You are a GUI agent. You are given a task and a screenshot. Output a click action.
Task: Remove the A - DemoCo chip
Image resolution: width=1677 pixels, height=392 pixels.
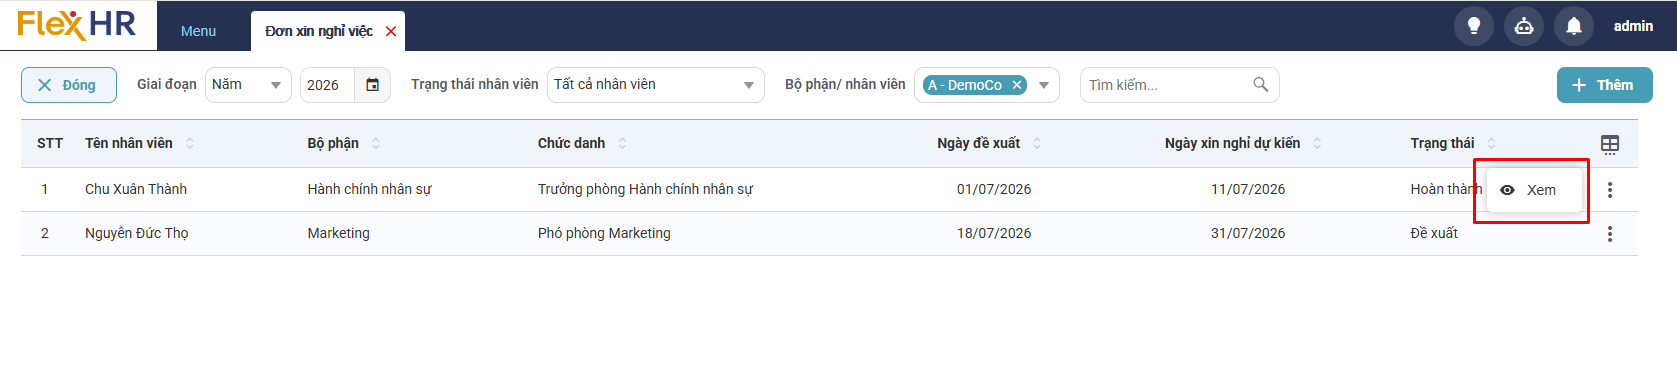pyautogui.click(x=1017, y=85)
